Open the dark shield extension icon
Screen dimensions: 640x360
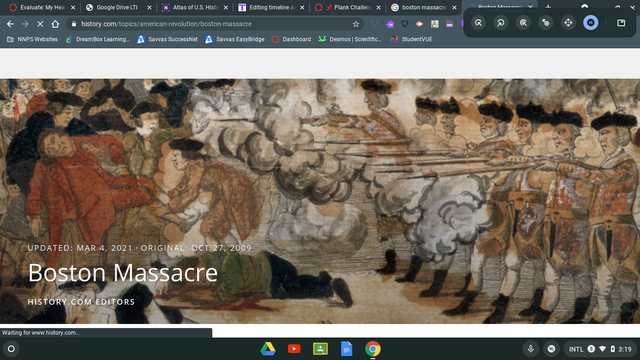[x=404, y=24]
